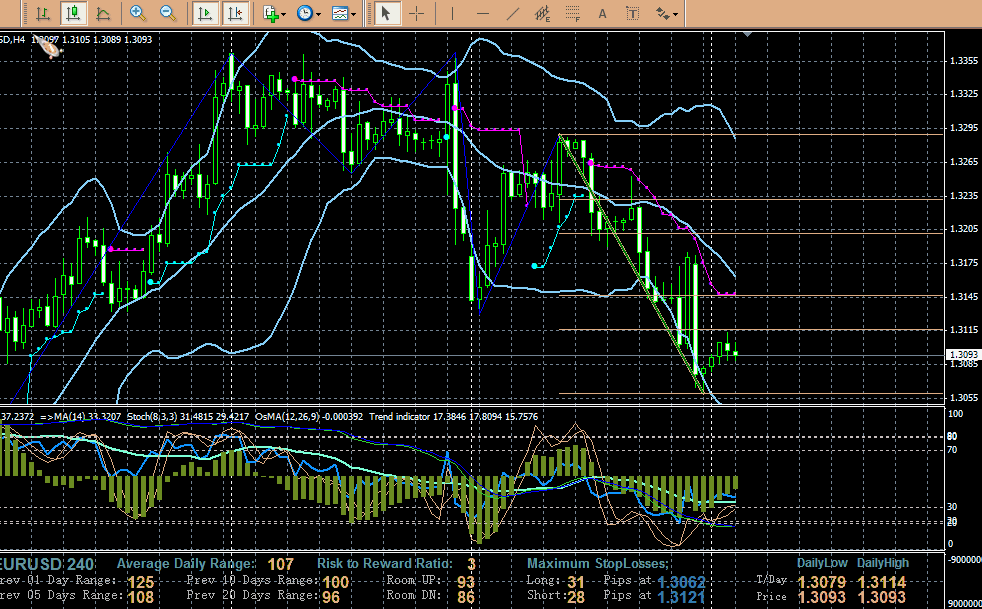The image size is (982, 609).
Task: Toggle chart auto scroll
Action: (204, 14)
